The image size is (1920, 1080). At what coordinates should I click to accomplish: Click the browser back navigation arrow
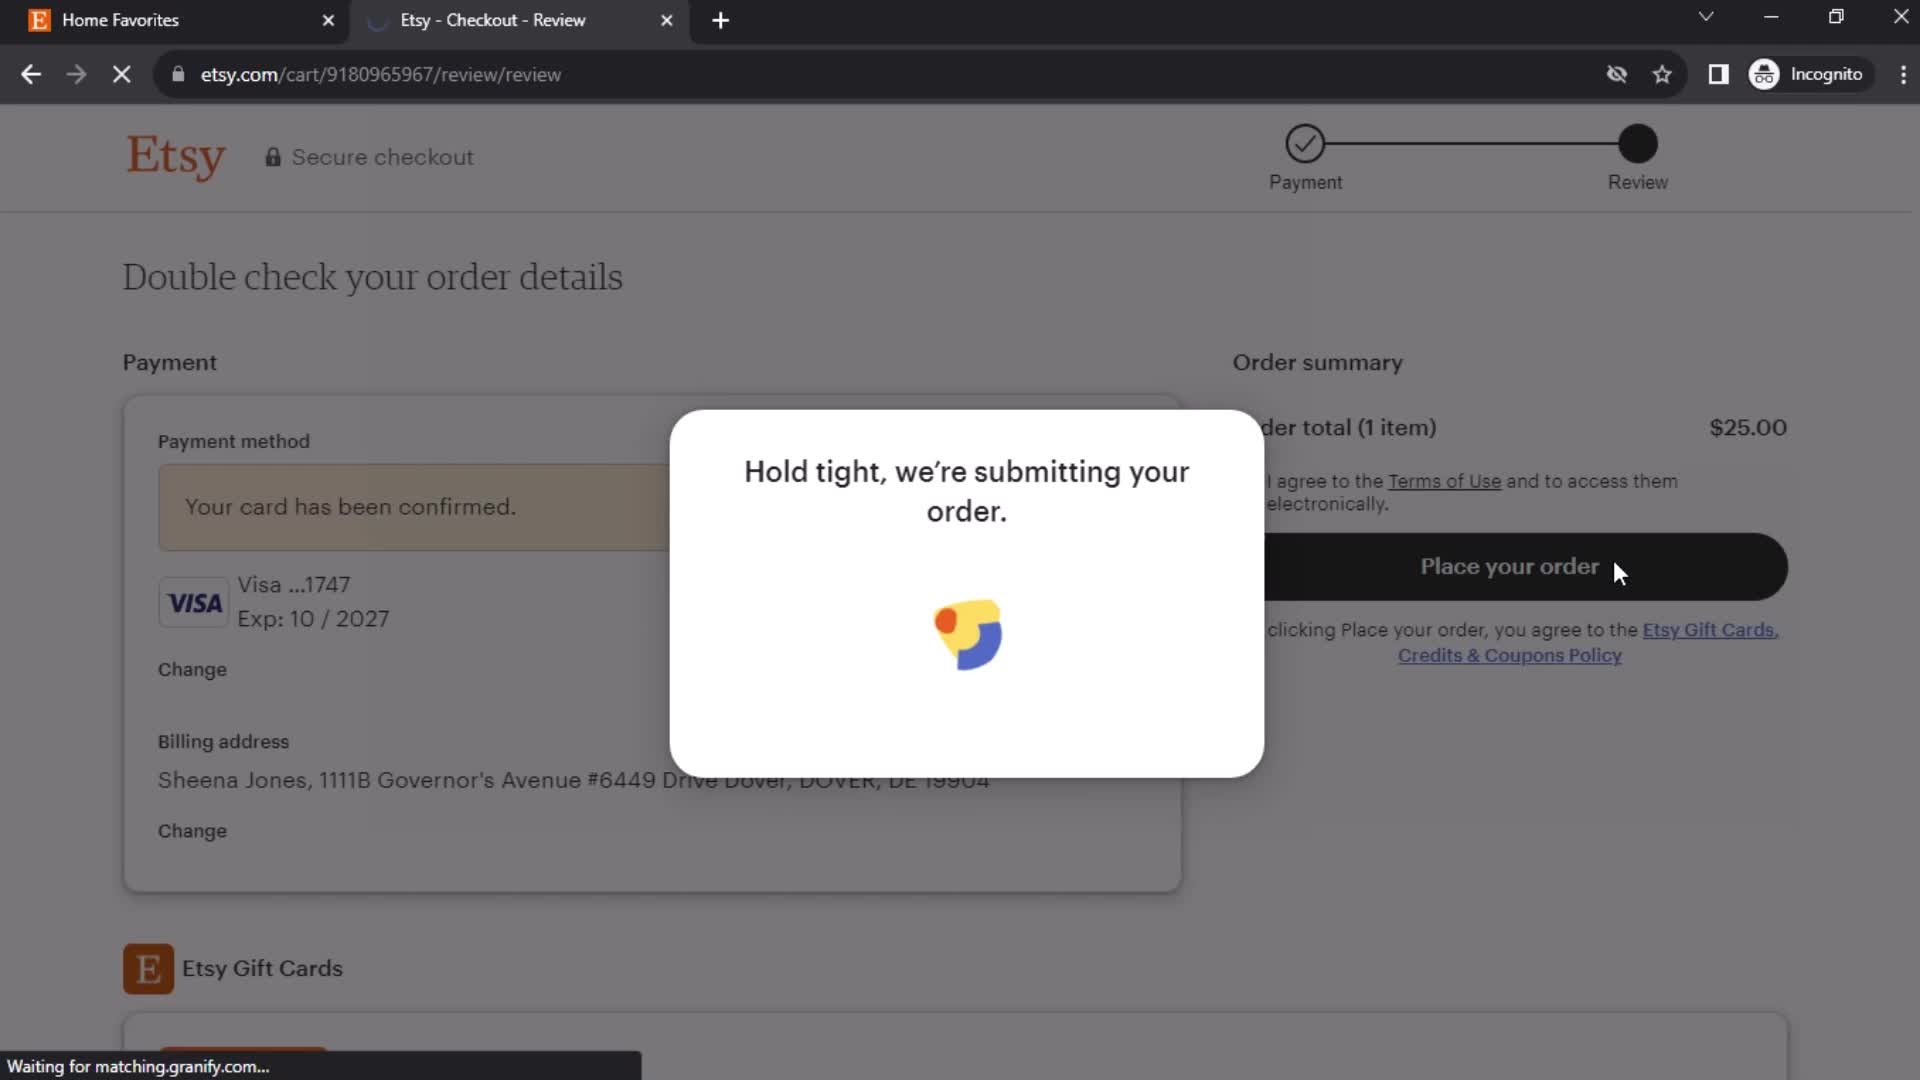(x=32, y=75)
